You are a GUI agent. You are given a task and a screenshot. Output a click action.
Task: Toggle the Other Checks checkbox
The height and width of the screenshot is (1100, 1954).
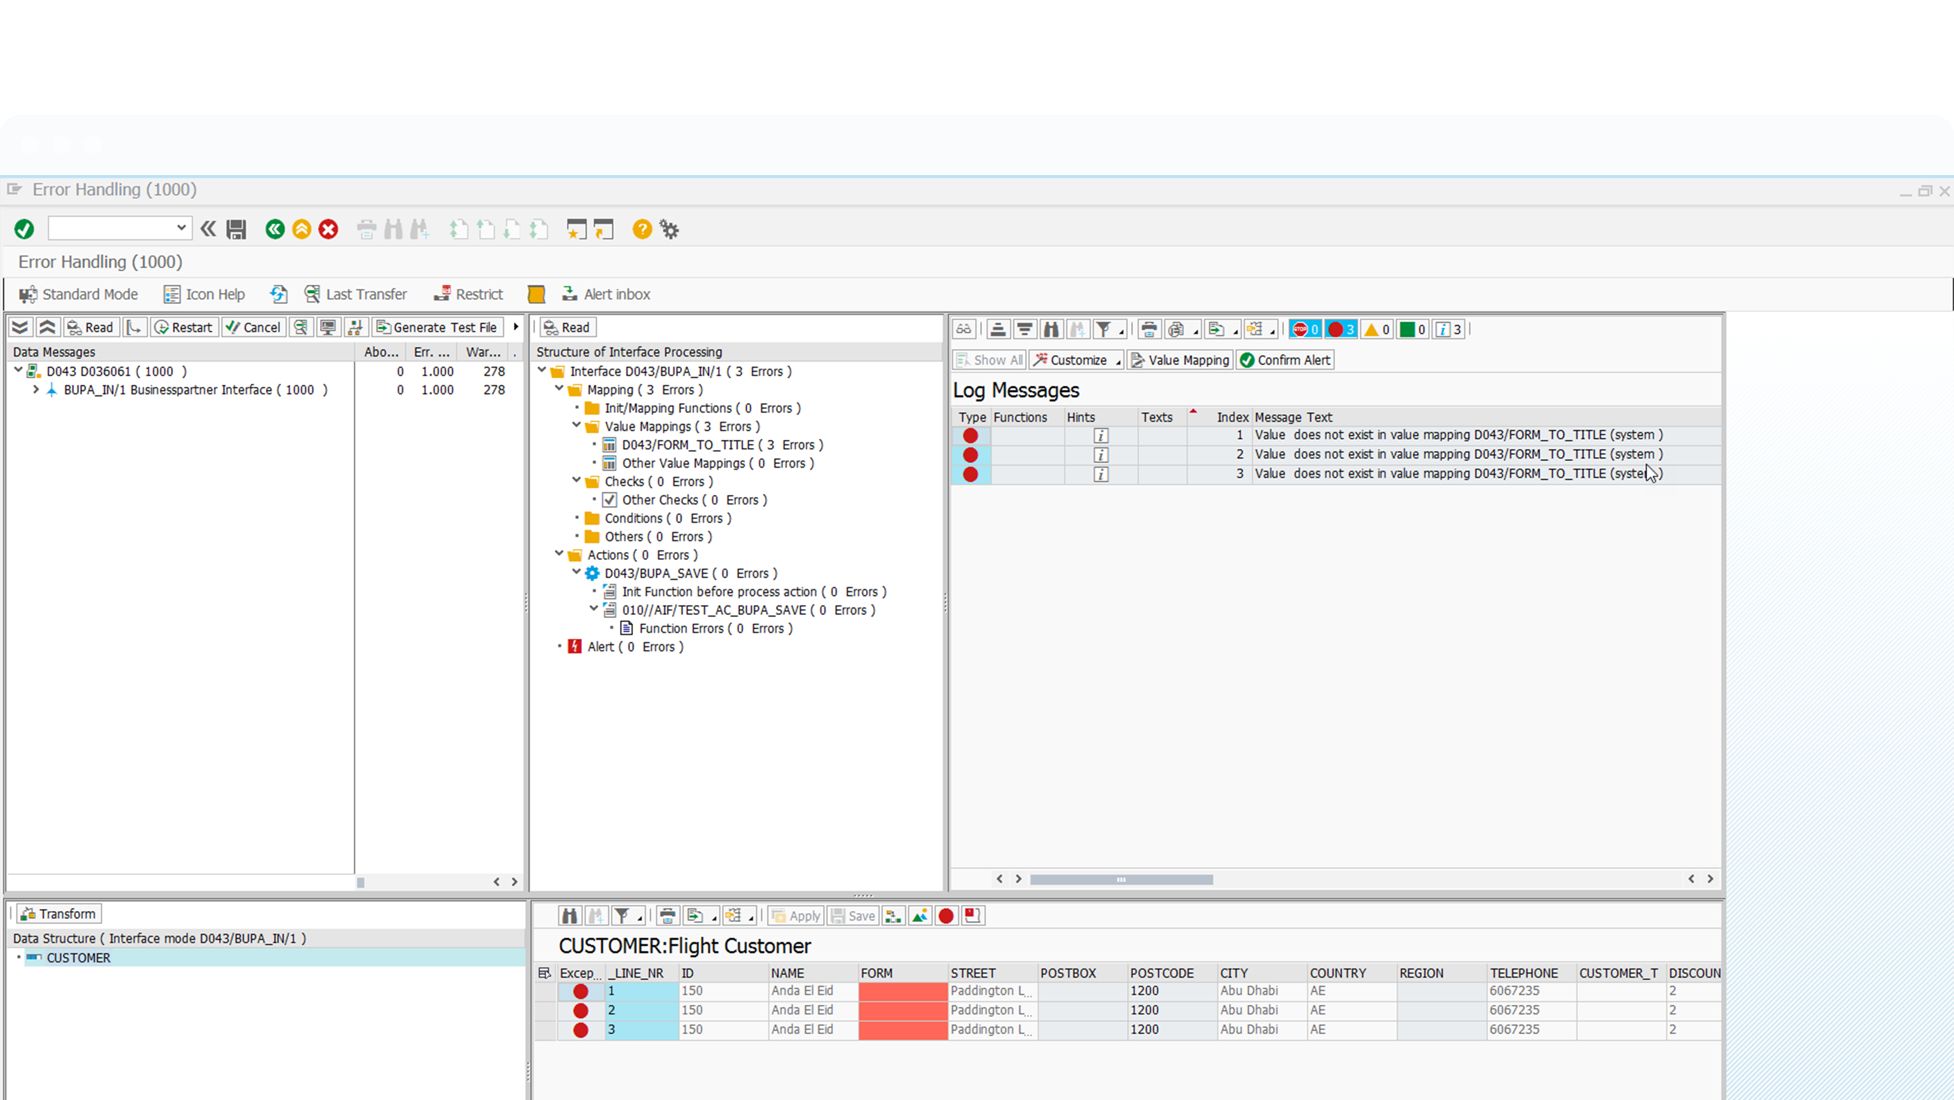(x=610, y=500)
